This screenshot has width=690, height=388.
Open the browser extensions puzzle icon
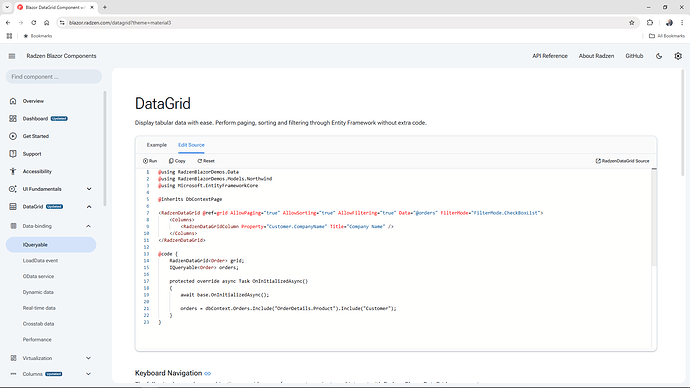[650, 22]
